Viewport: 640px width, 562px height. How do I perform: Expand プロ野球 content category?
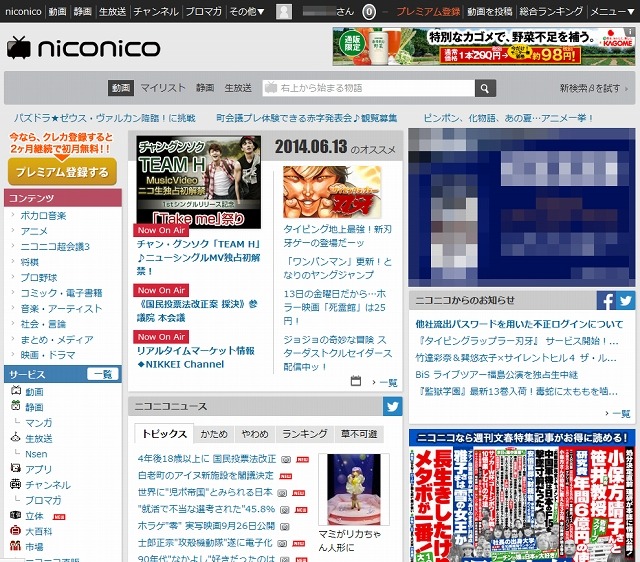pyautogui.click(x=39, y=278)
